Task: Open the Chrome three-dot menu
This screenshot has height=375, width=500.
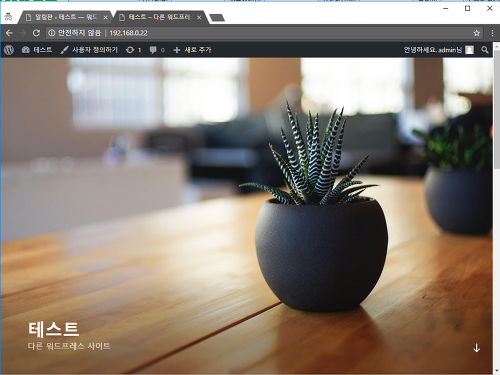Action: pyautogui.click(x=492, y=33)
